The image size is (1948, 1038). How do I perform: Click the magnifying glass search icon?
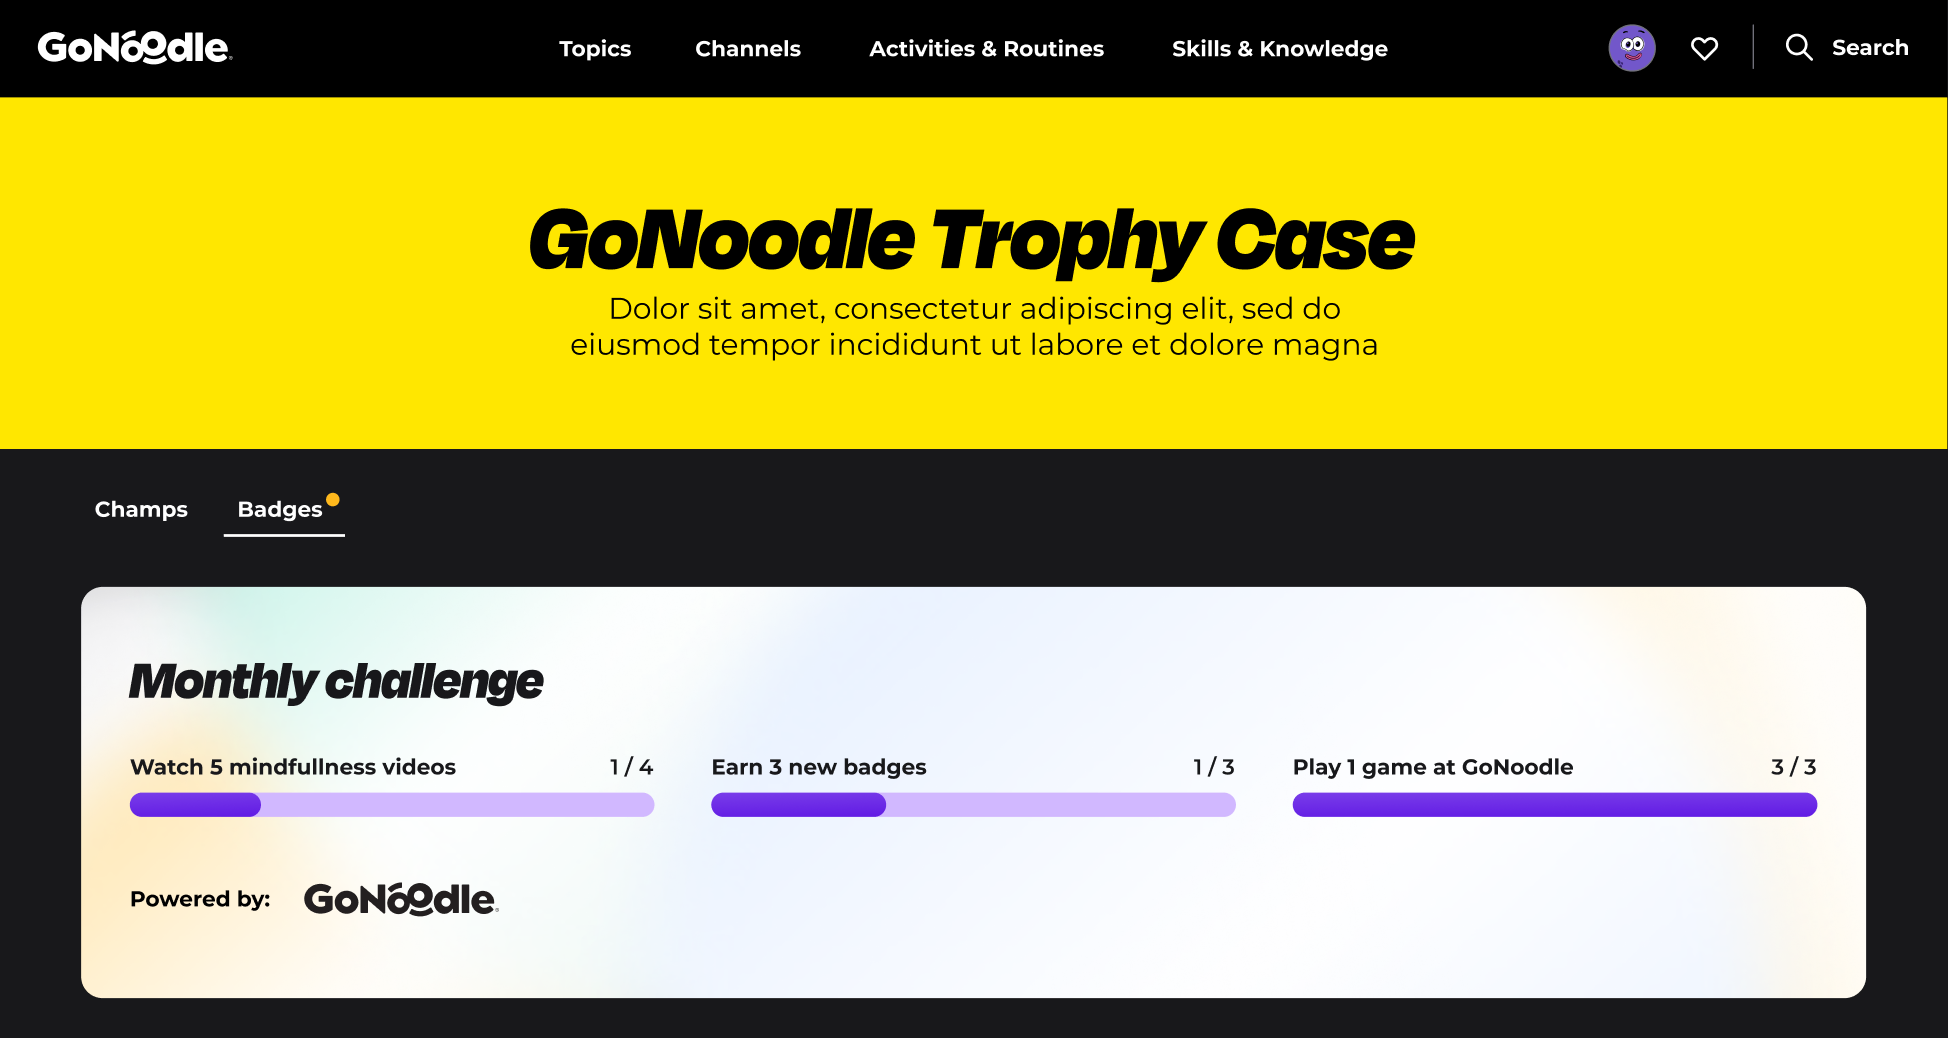tap(1798, 47)
